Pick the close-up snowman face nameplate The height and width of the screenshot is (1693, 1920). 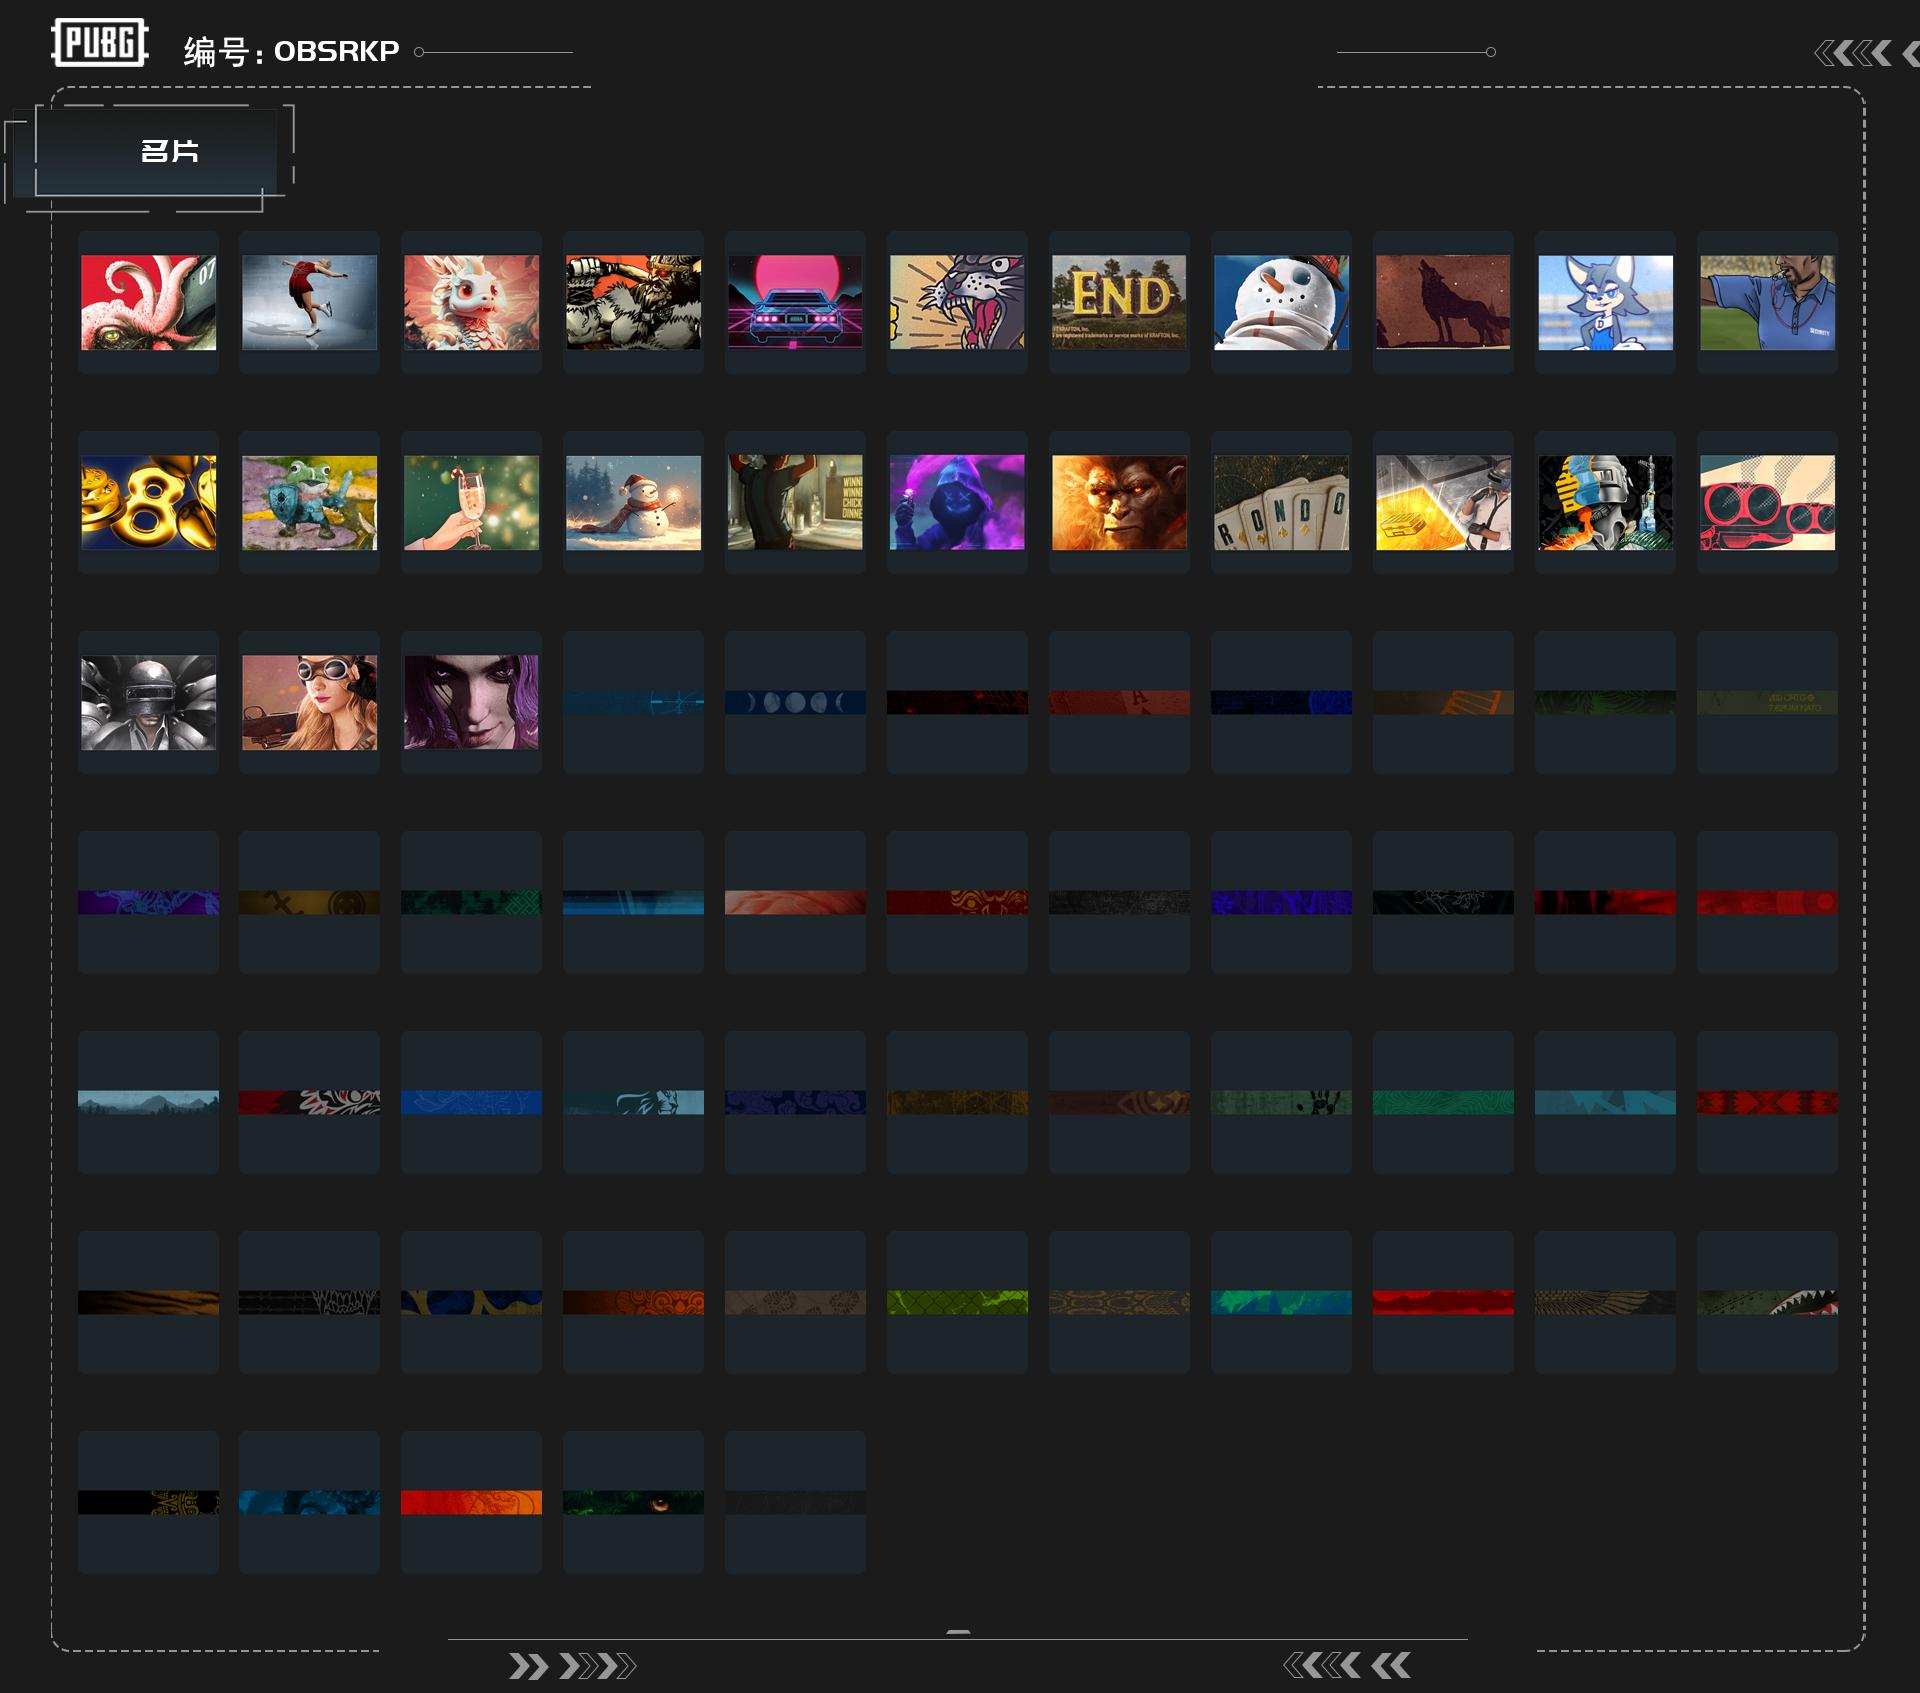[x=1281, y=302]
